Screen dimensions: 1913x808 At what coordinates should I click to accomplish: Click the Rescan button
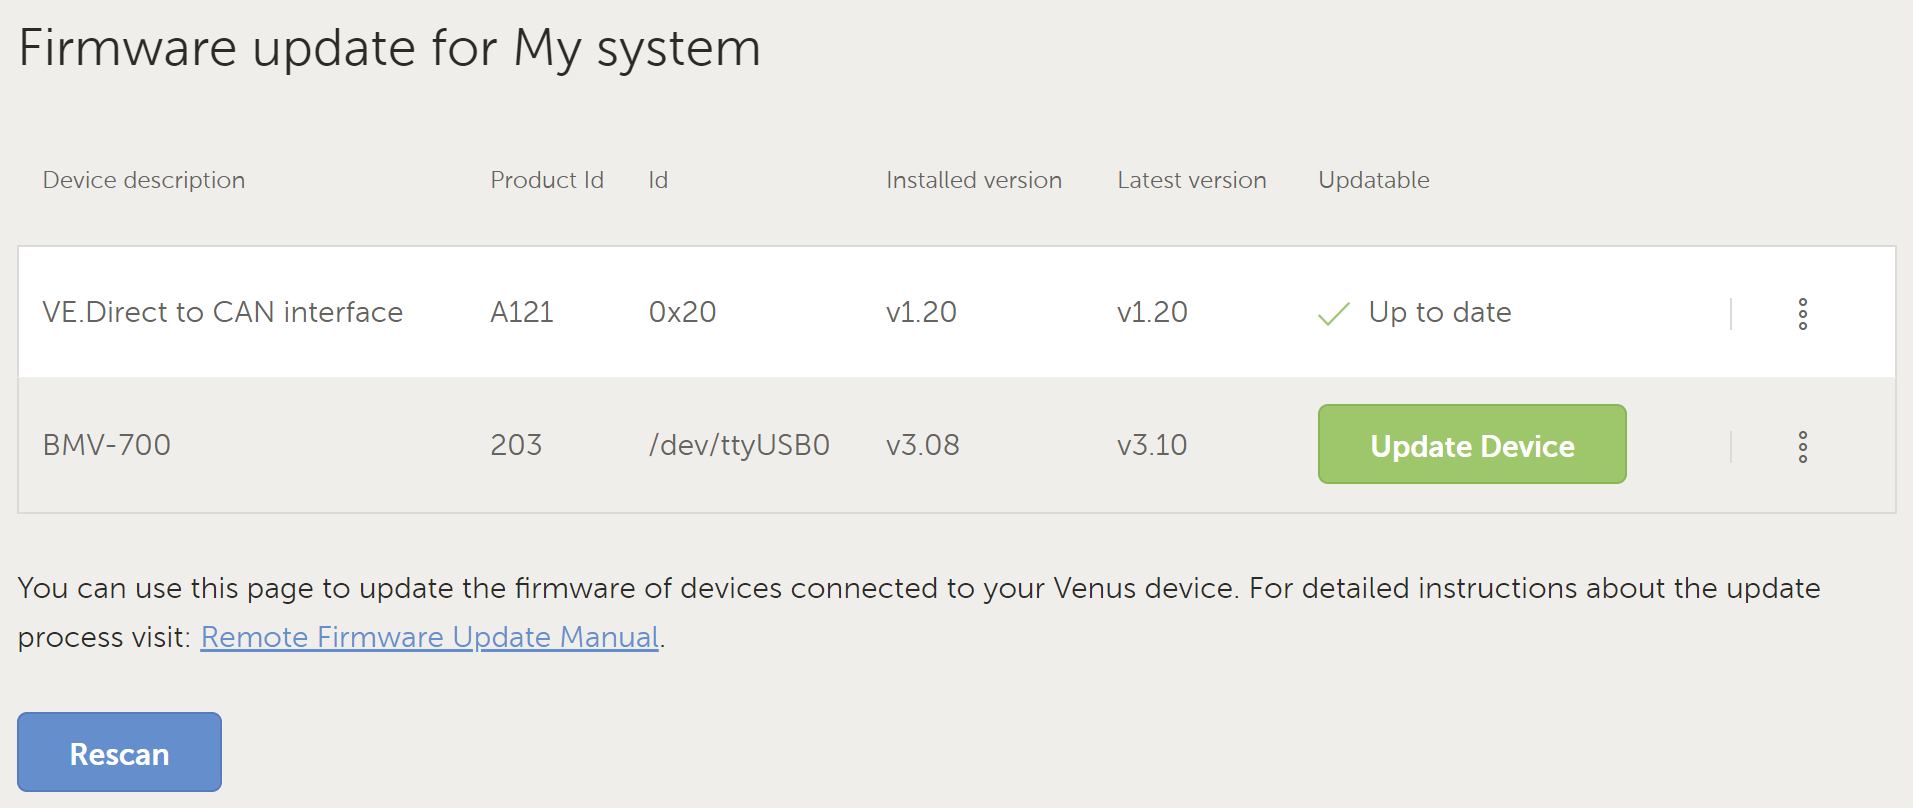click(119, 752)
